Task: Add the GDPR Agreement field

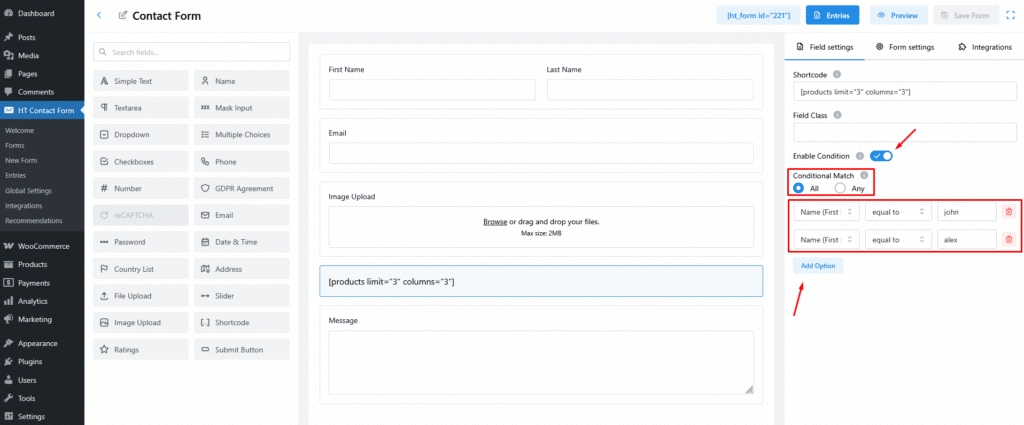Action: coord(241,188)
